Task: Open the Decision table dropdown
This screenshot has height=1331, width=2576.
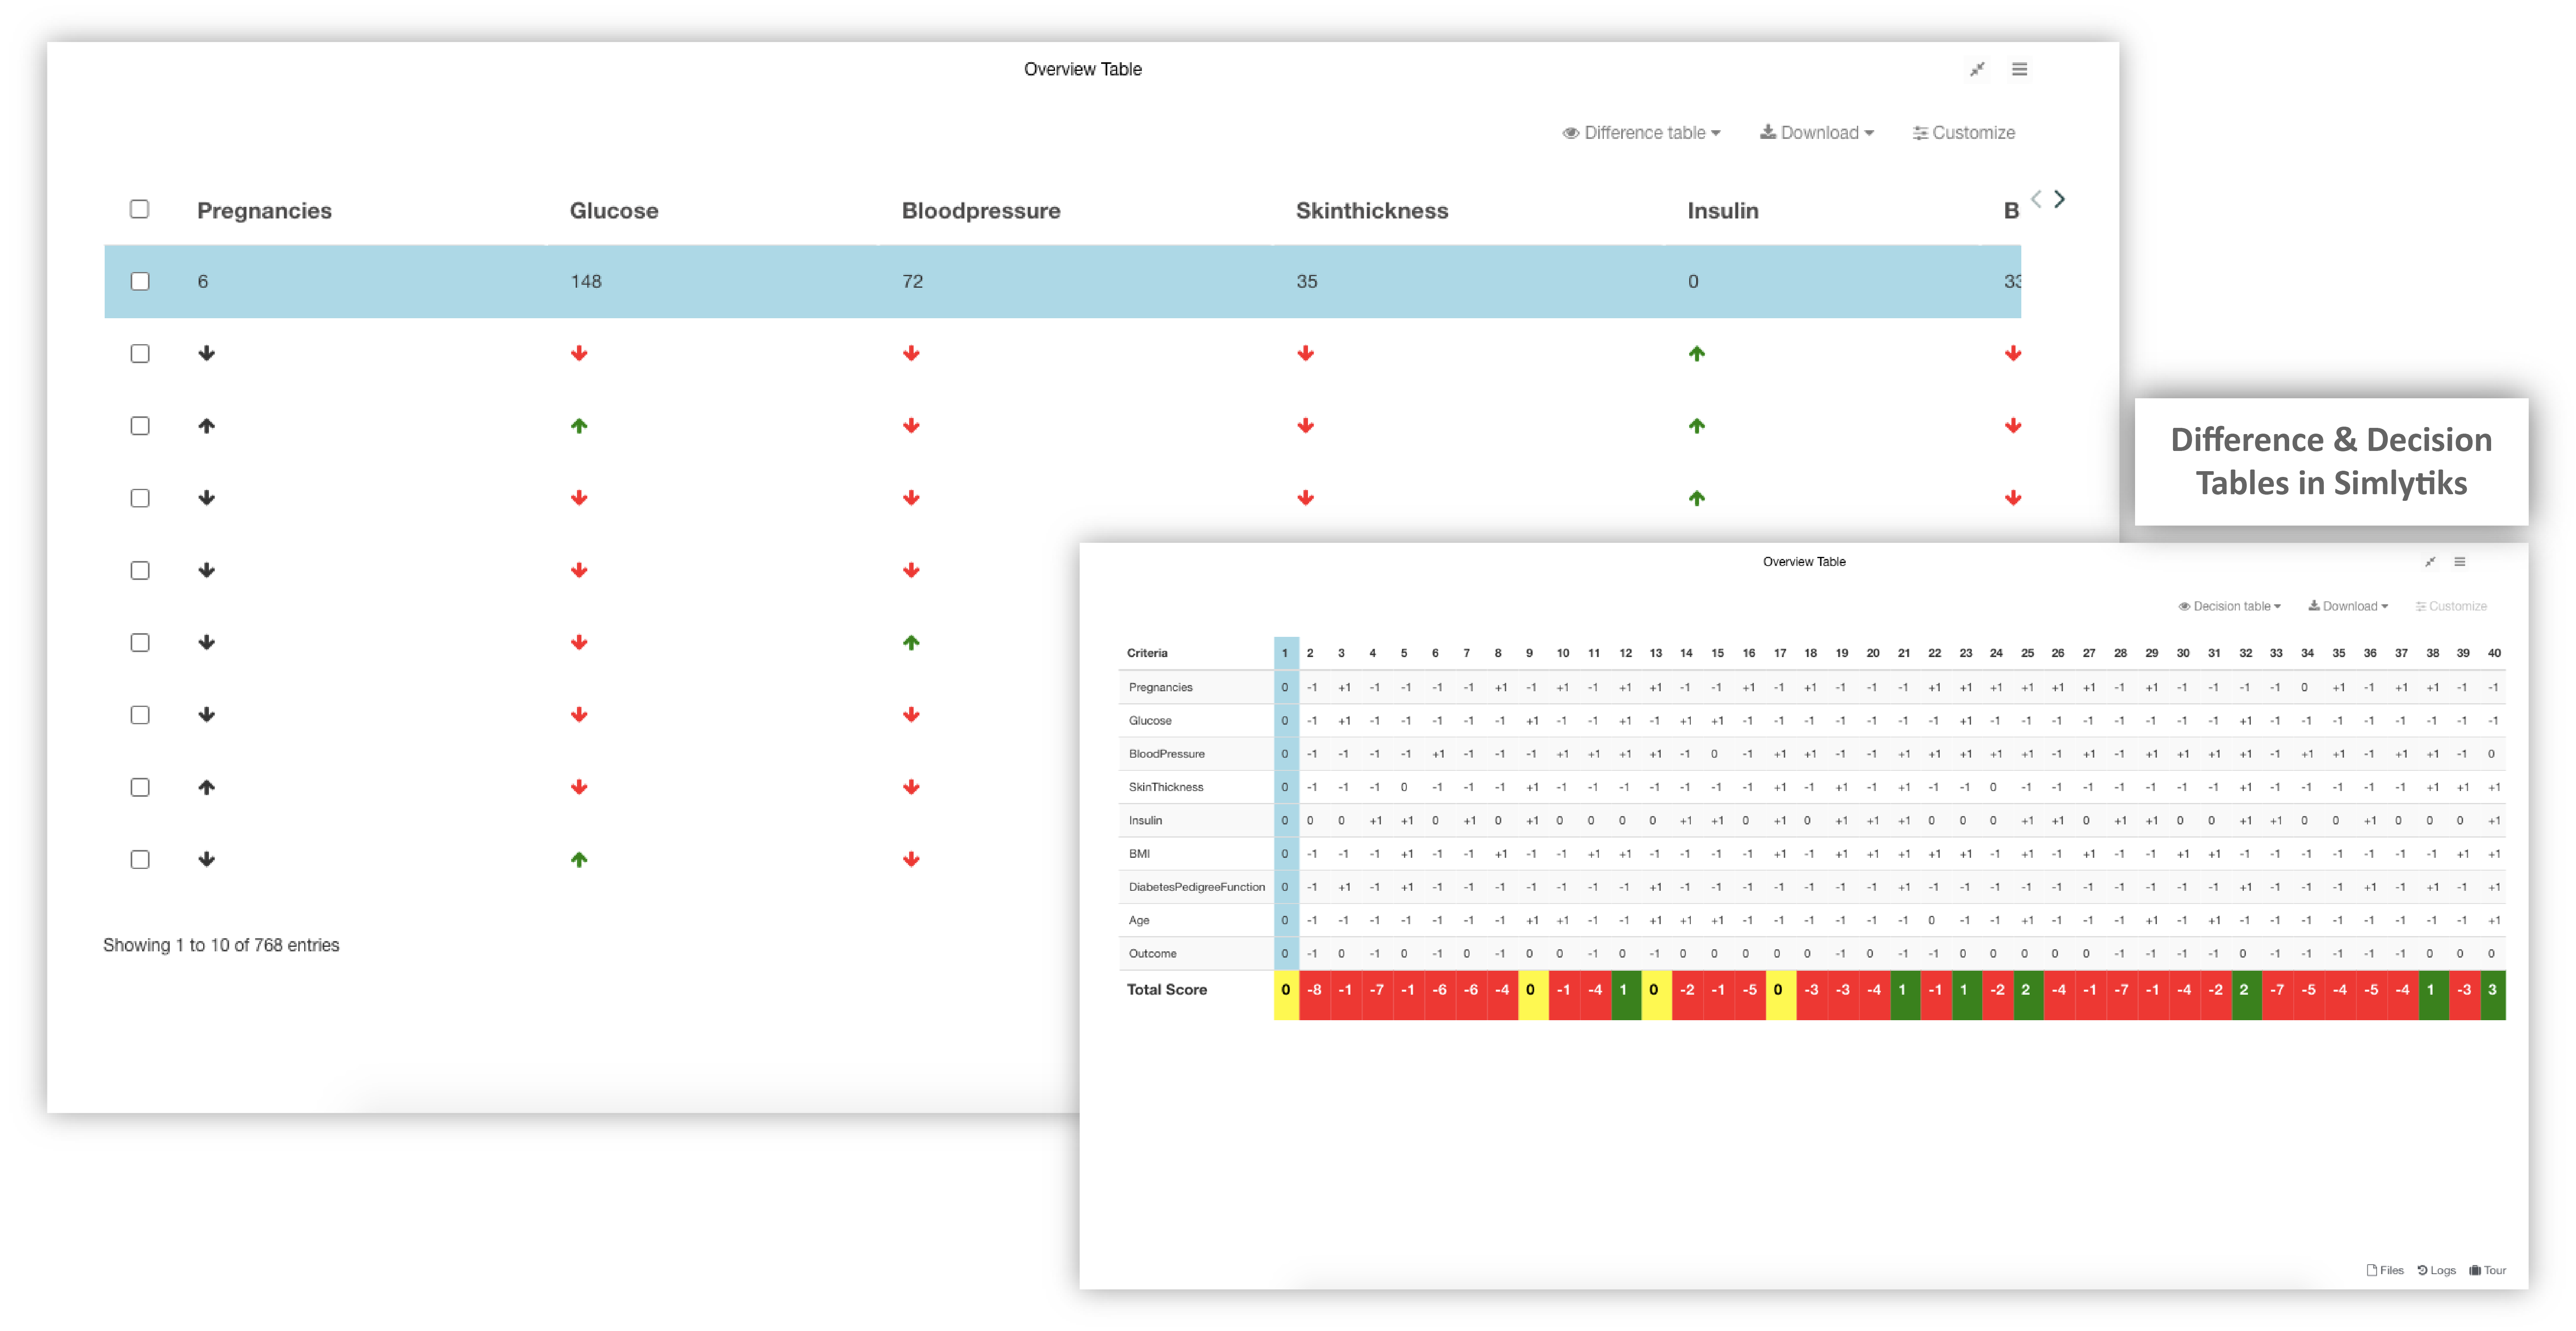Action: pyautogui.click(x=2229, y=606)
